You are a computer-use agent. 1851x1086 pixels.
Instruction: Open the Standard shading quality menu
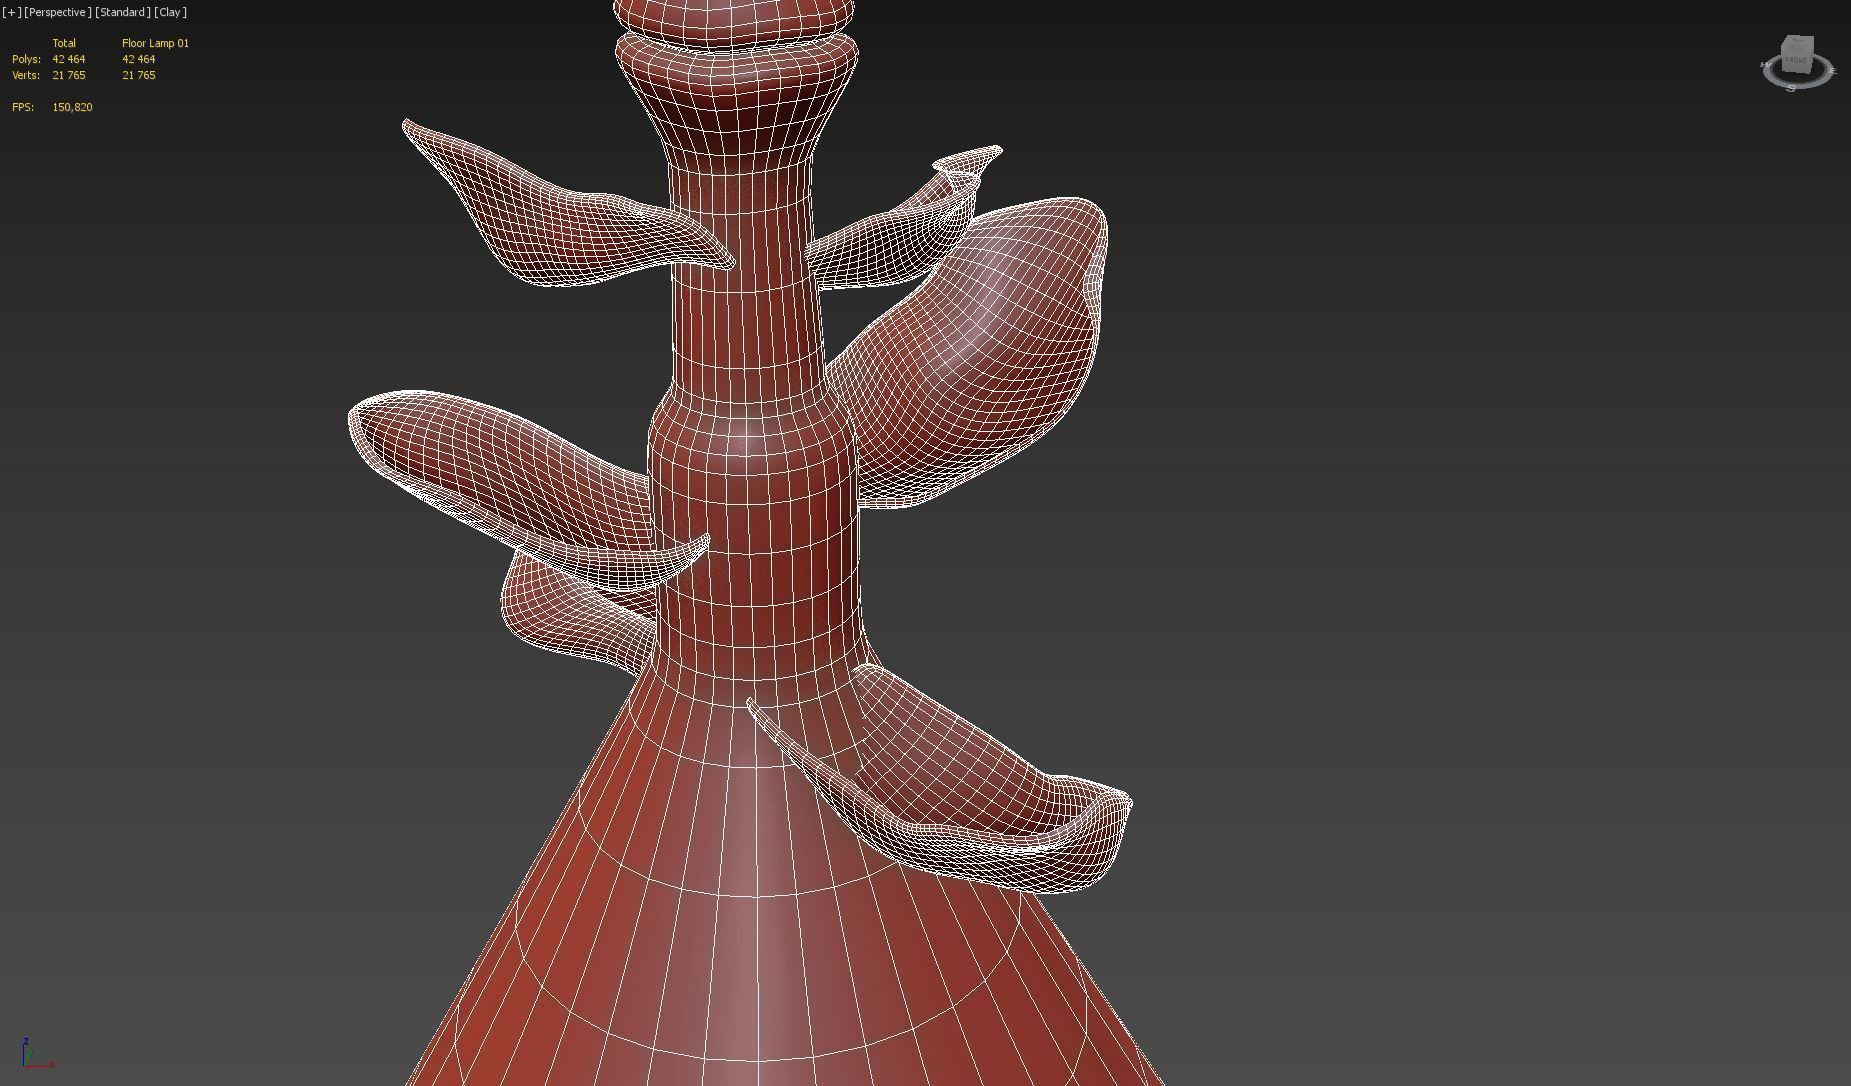tap(123, 12)
